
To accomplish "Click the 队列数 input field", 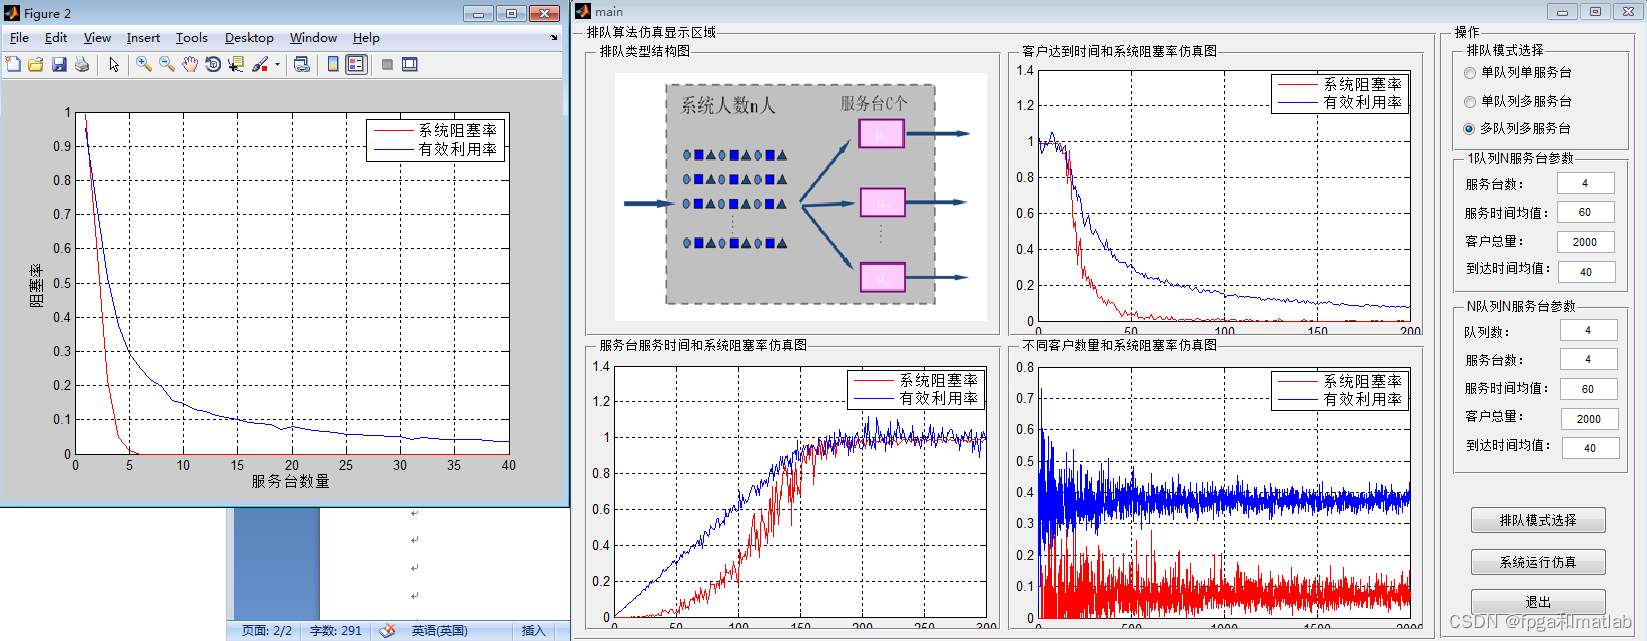I will (1589, 331).
